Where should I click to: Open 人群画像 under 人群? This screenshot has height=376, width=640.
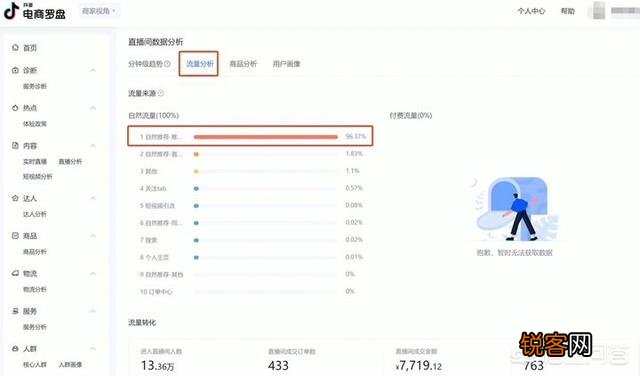(70, 365)
